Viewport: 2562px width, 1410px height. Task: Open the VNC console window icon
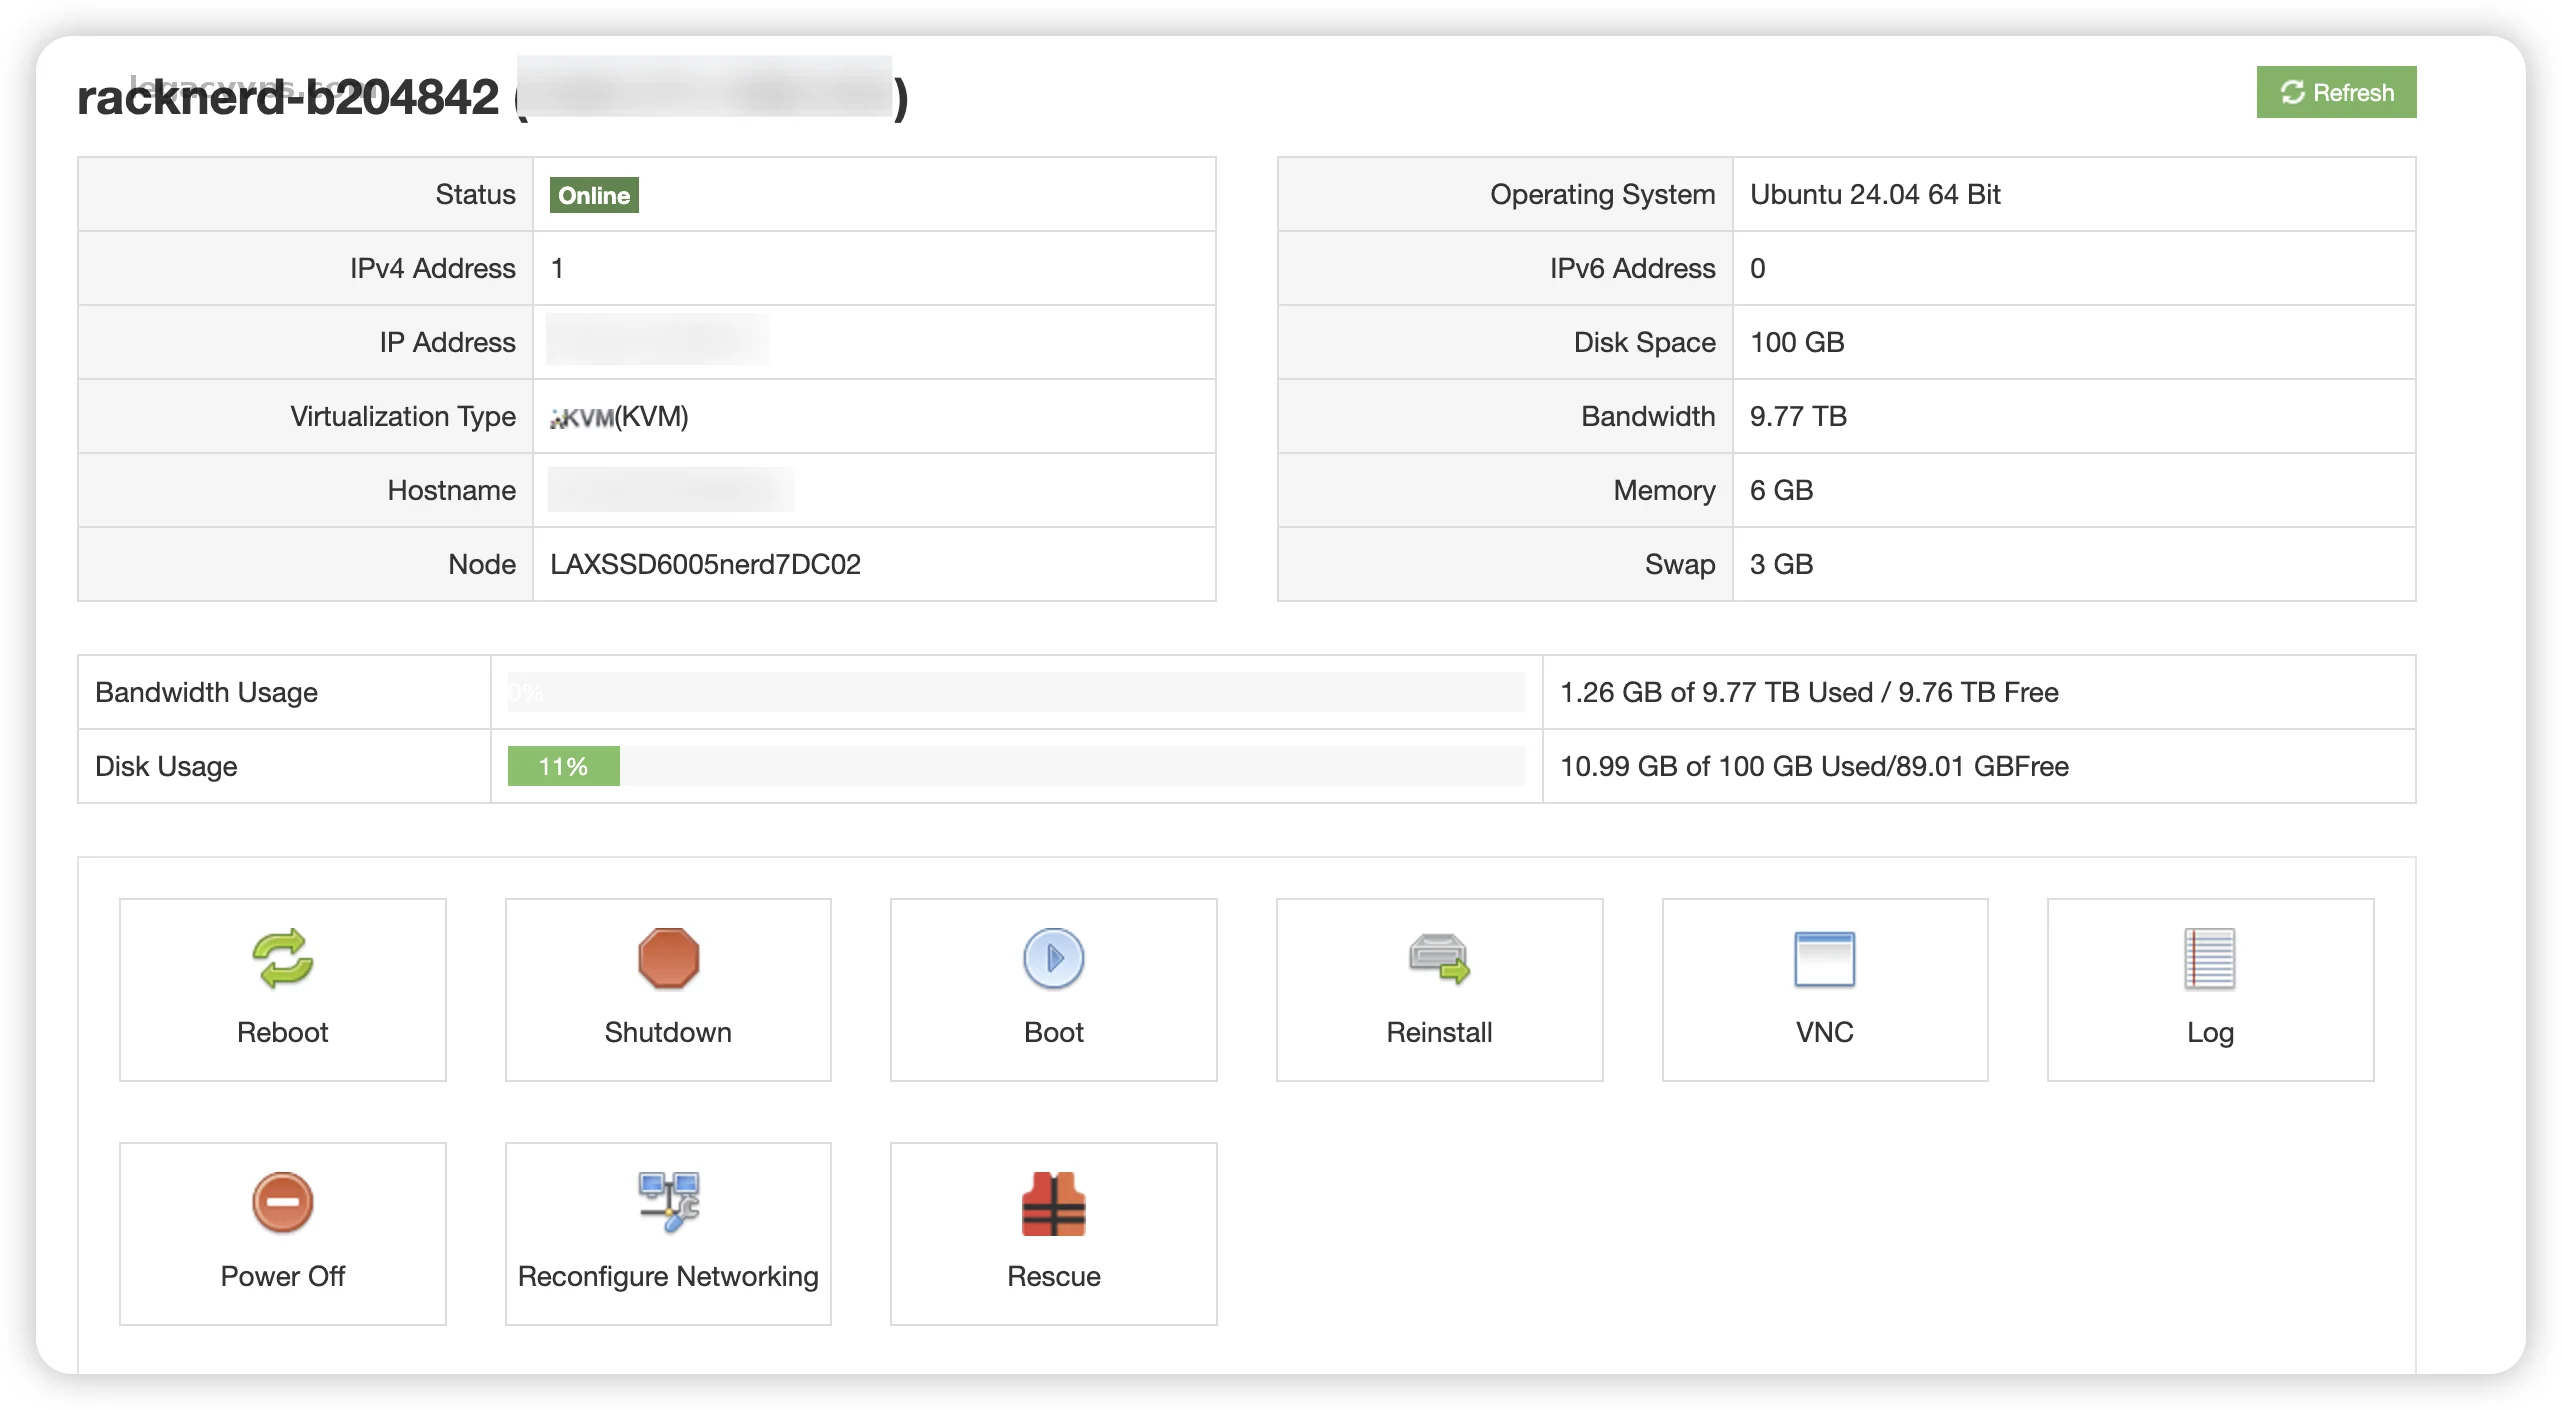tap(1824, 958)
